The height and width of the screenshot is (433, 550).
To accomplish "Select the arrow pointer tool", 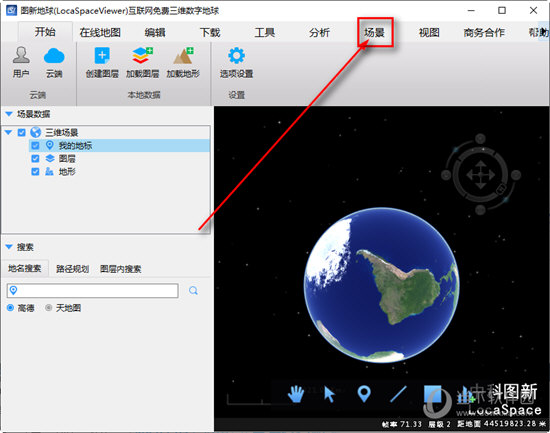I will (x=329, y=394).
